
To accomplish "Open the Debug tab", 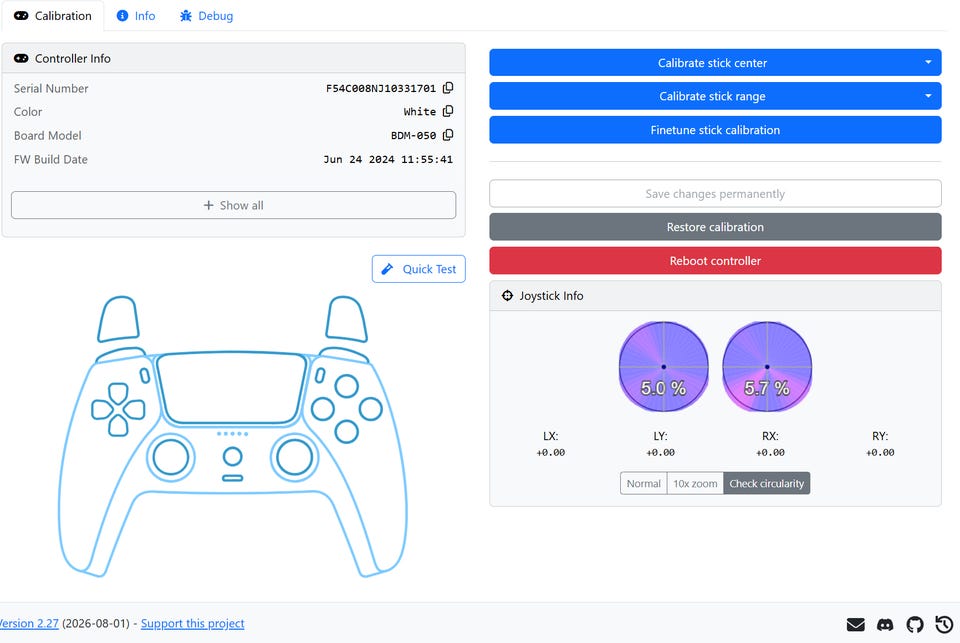I will click(x=206, y=16).
